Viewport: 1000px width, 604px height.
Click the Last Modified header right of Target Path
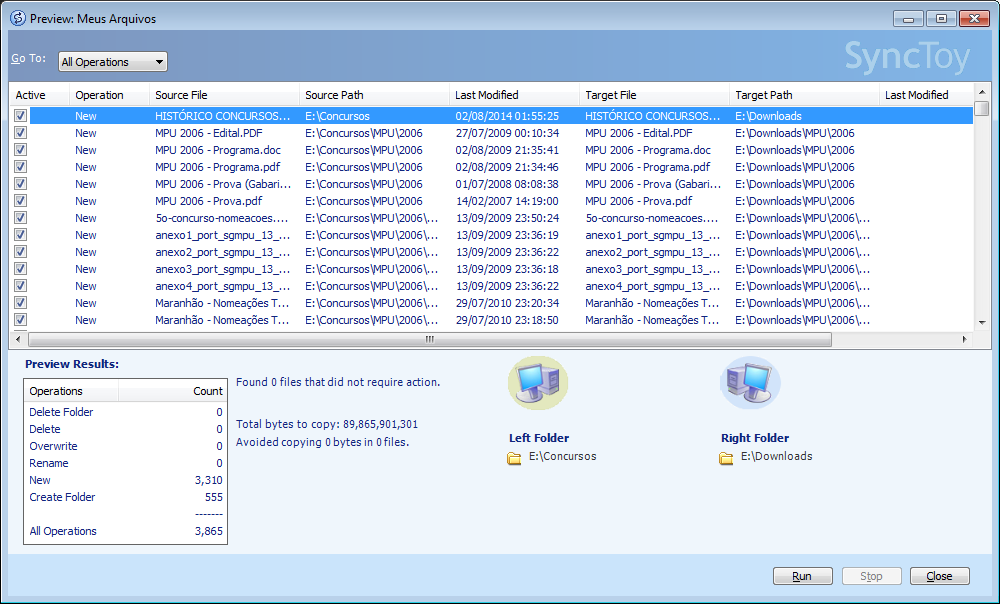coord(927,95)
